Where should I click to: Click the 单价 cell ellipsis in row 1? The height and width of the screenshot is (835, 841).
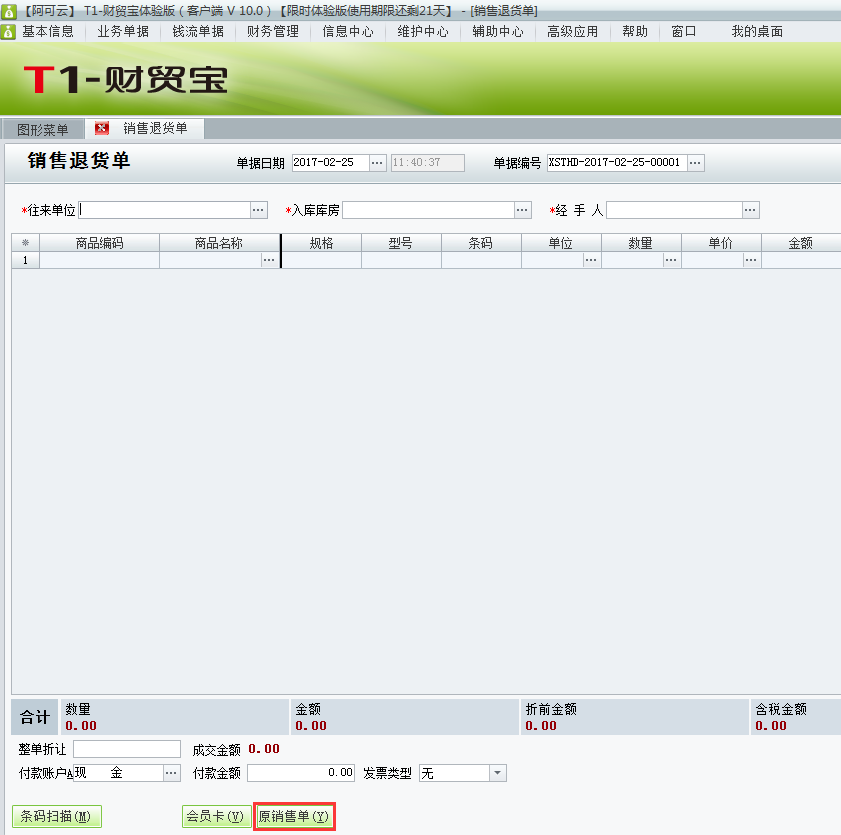(751, 260)
